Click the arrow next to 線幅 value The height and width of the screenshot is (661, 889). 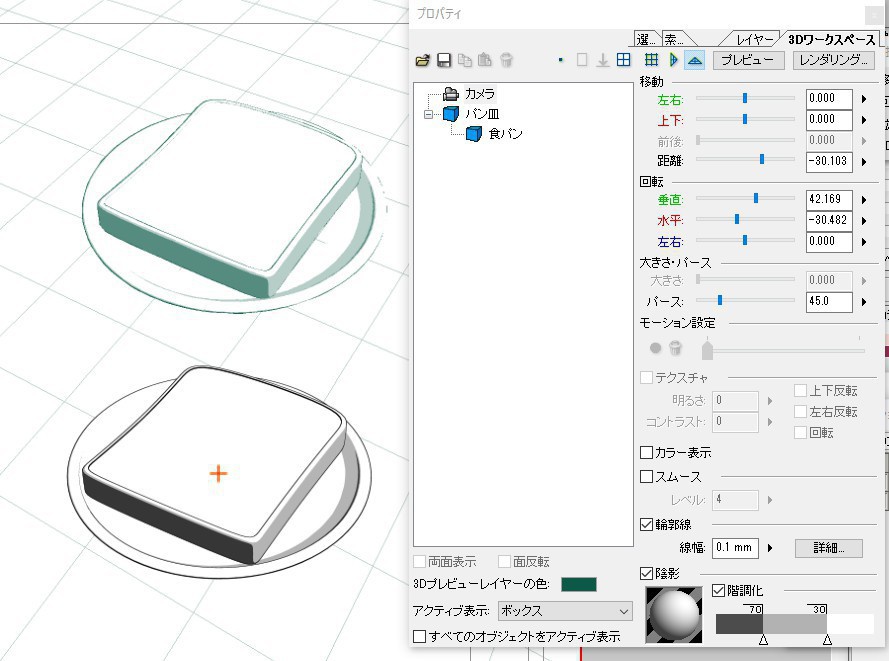pyautogui.click(x=768, y=547)
